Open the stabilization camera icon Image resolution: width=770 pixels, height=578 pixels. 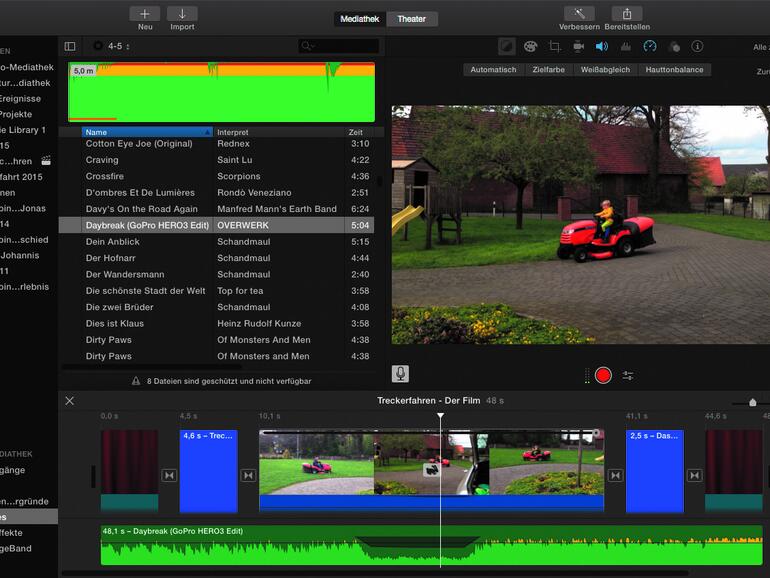578,46
